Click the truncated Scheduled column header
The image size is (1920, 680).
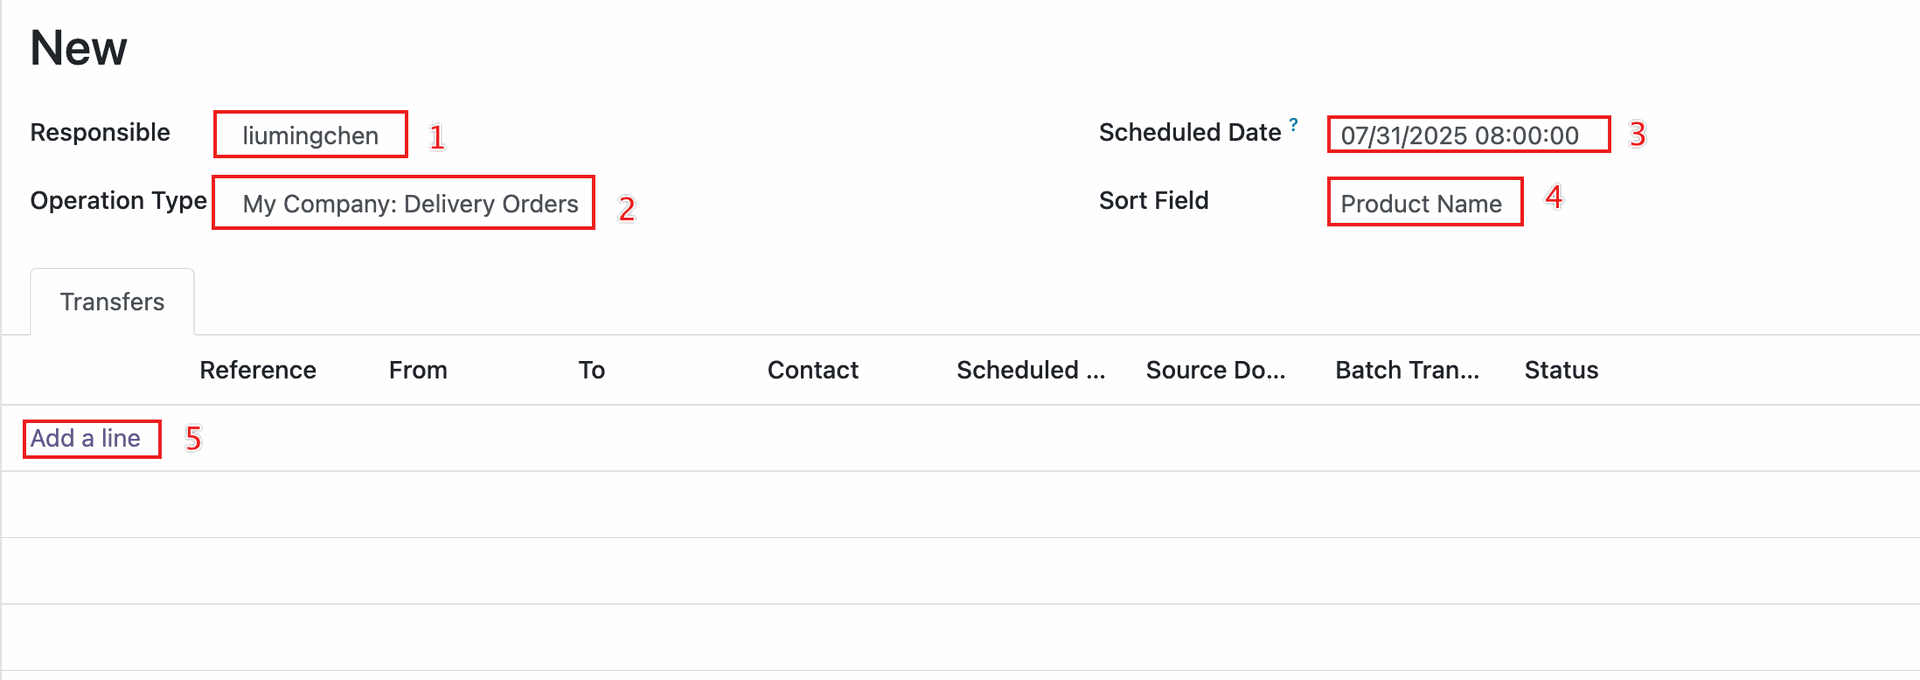pyautogui.click(x=1031, y=370)
